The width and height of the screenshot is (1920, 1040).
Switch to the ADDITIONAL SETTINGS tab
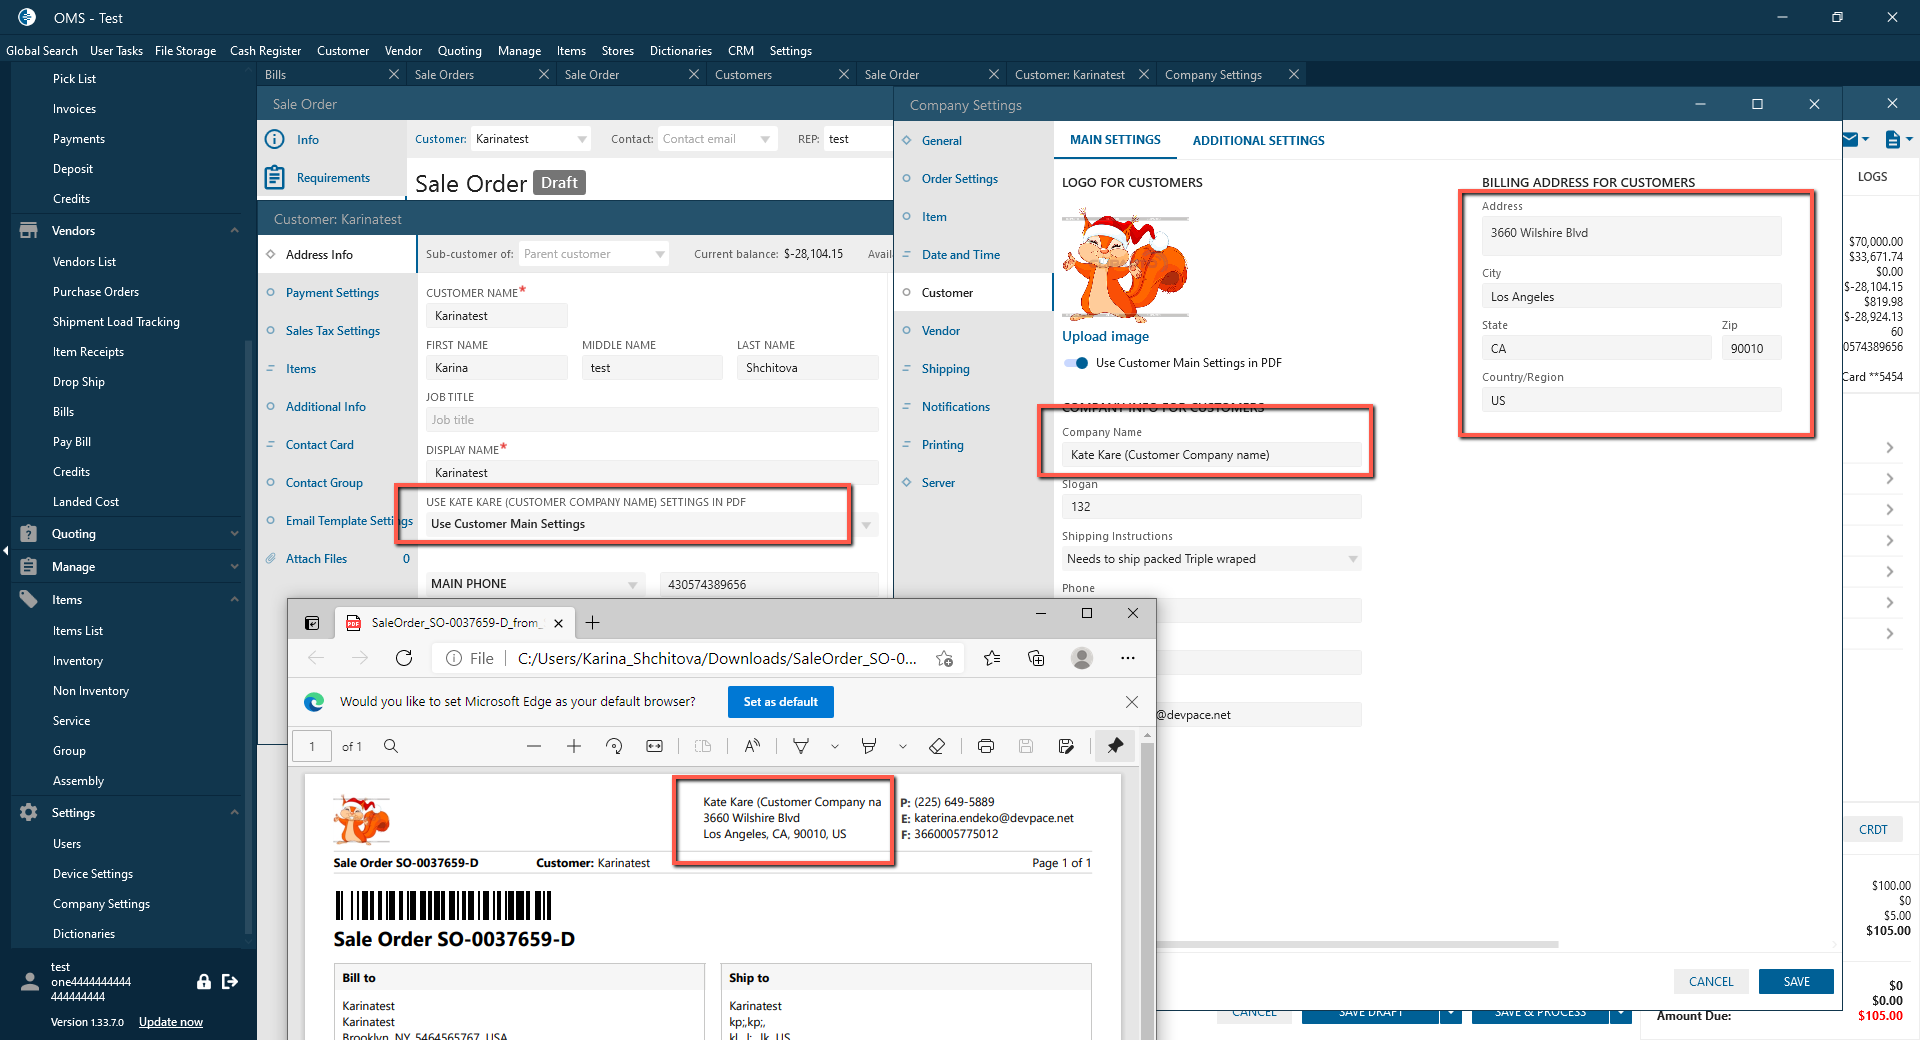tap(1258, 141)
